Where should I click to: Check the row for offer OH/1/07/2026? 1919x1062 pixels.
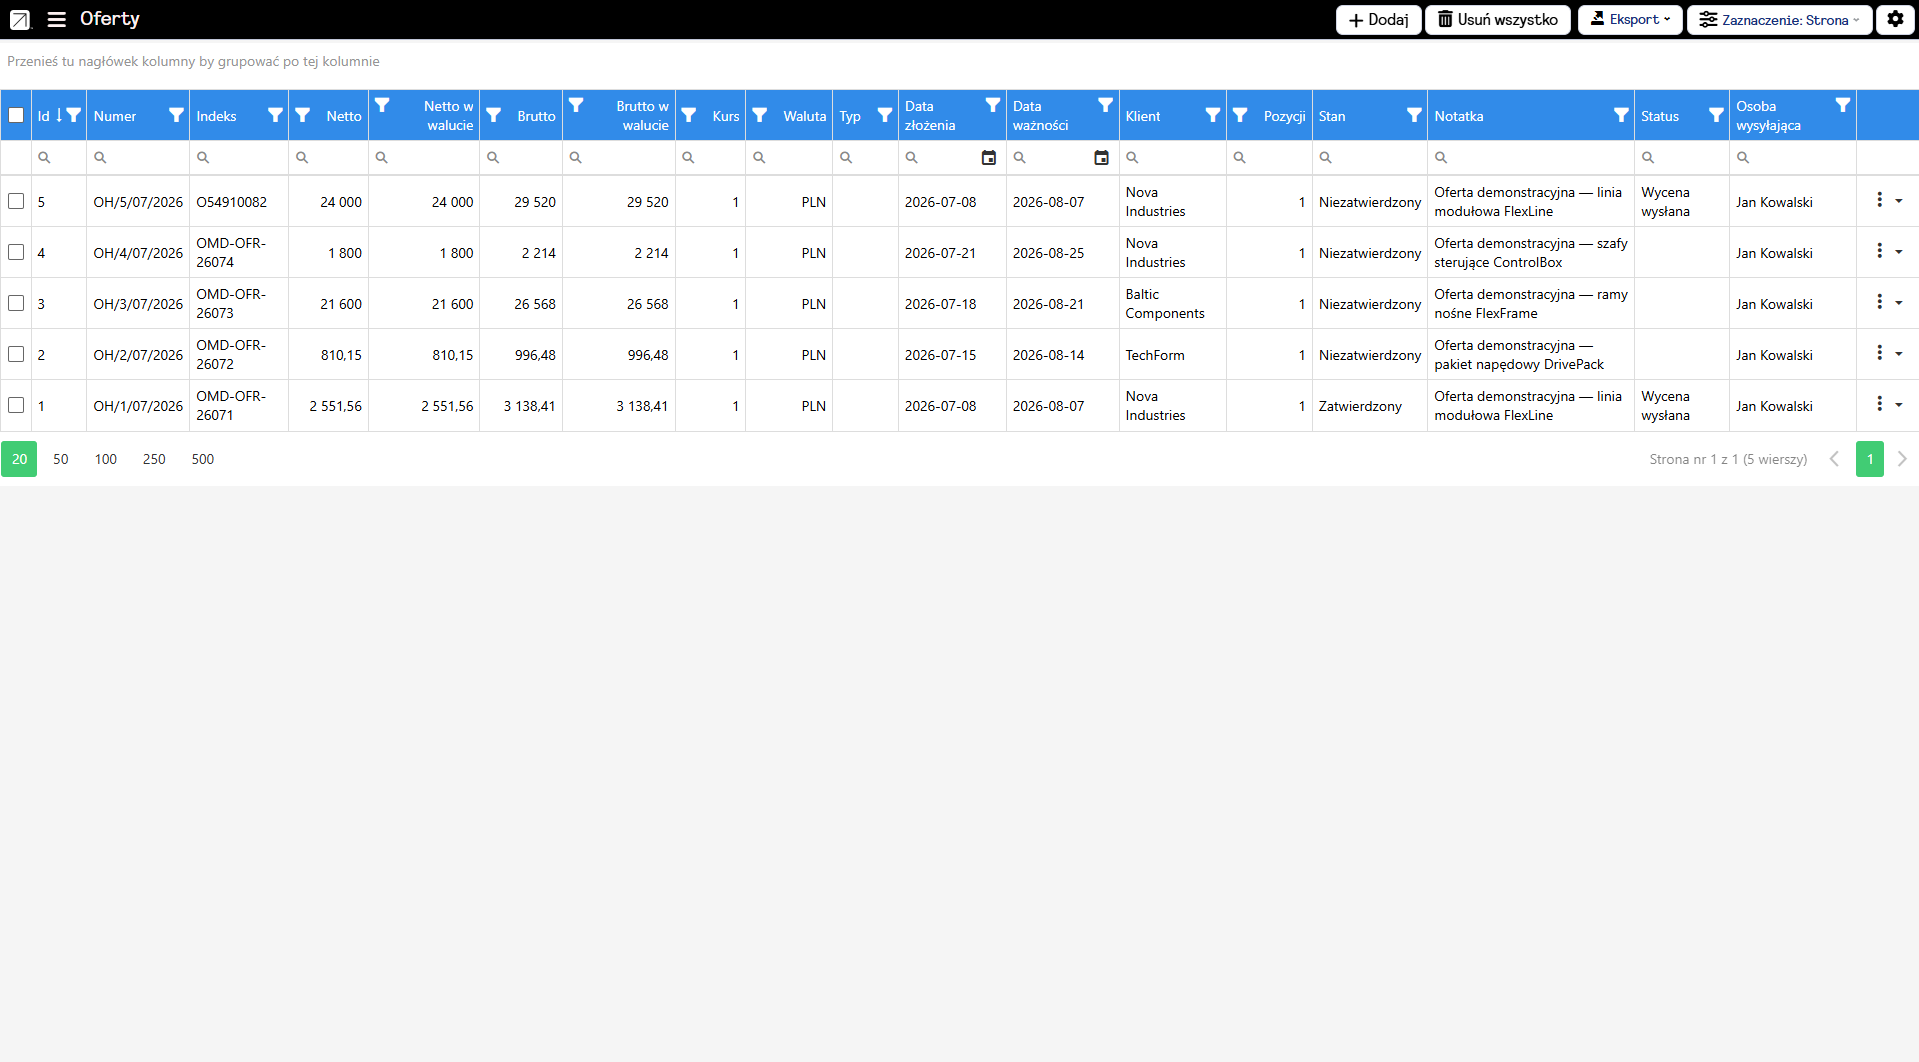[x=16, y=405]
